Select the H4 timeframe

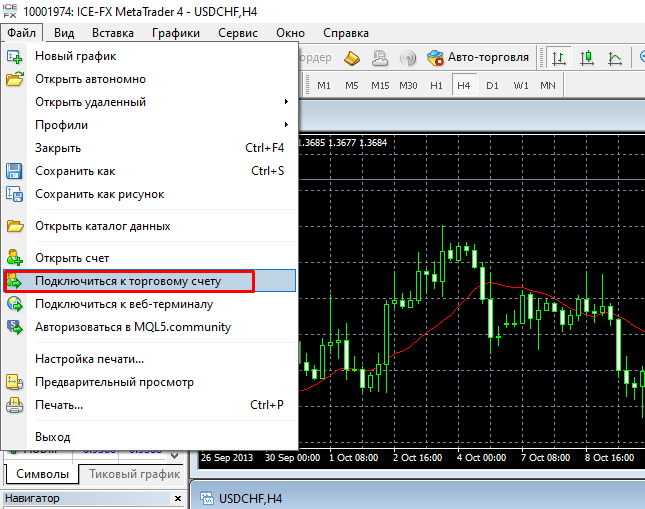tap(464, 85)
